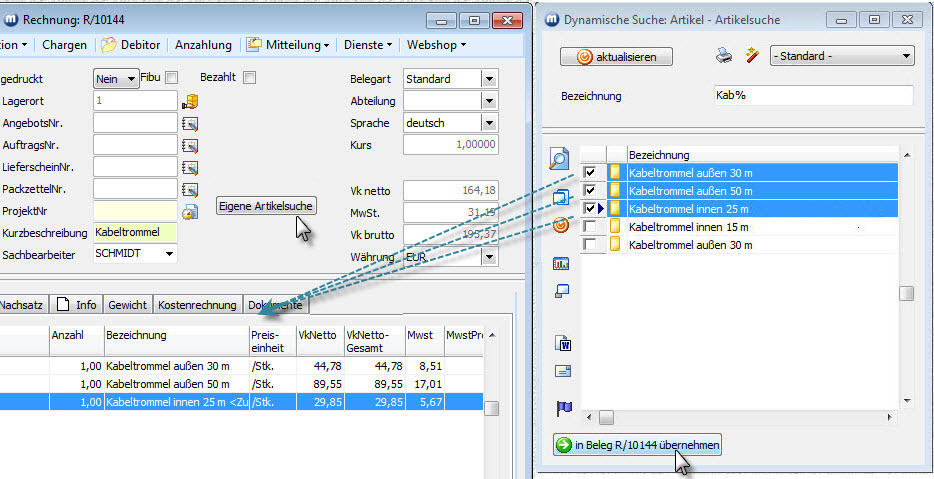Check the Kabeltrommel innen 15 m row
The width and height of the screenshot is (934, 479).
590,227
